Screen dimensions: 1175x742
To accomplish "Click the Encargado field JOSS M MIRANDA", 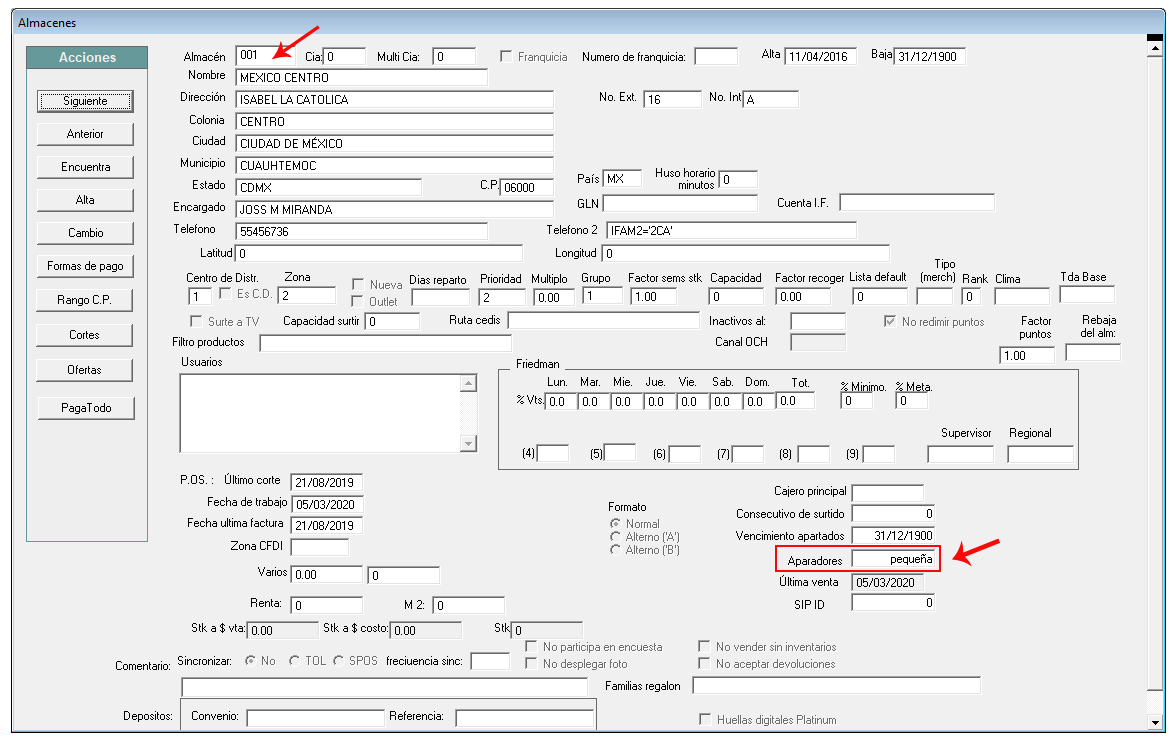I will pyautogui.click(x=394, y=209).
